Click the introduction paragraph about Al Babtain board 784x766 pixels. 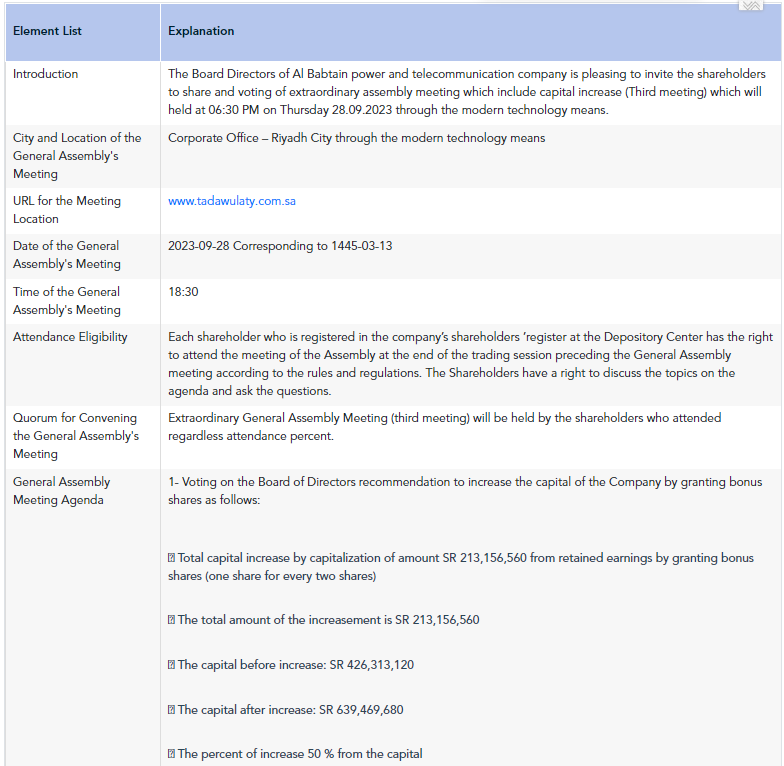click(x=466, y=92)
